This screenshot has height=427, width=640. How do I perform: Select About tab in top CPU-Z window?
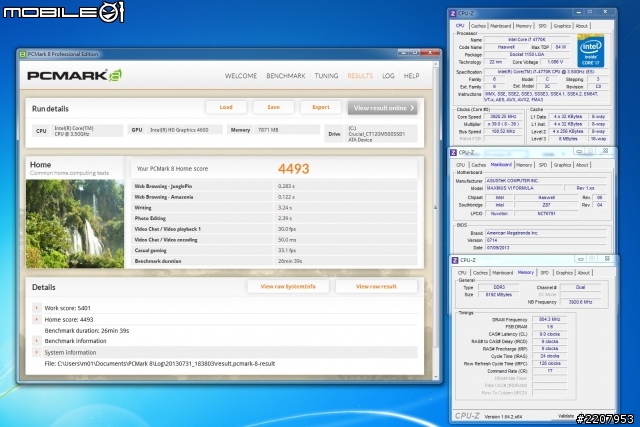point(582,26)
